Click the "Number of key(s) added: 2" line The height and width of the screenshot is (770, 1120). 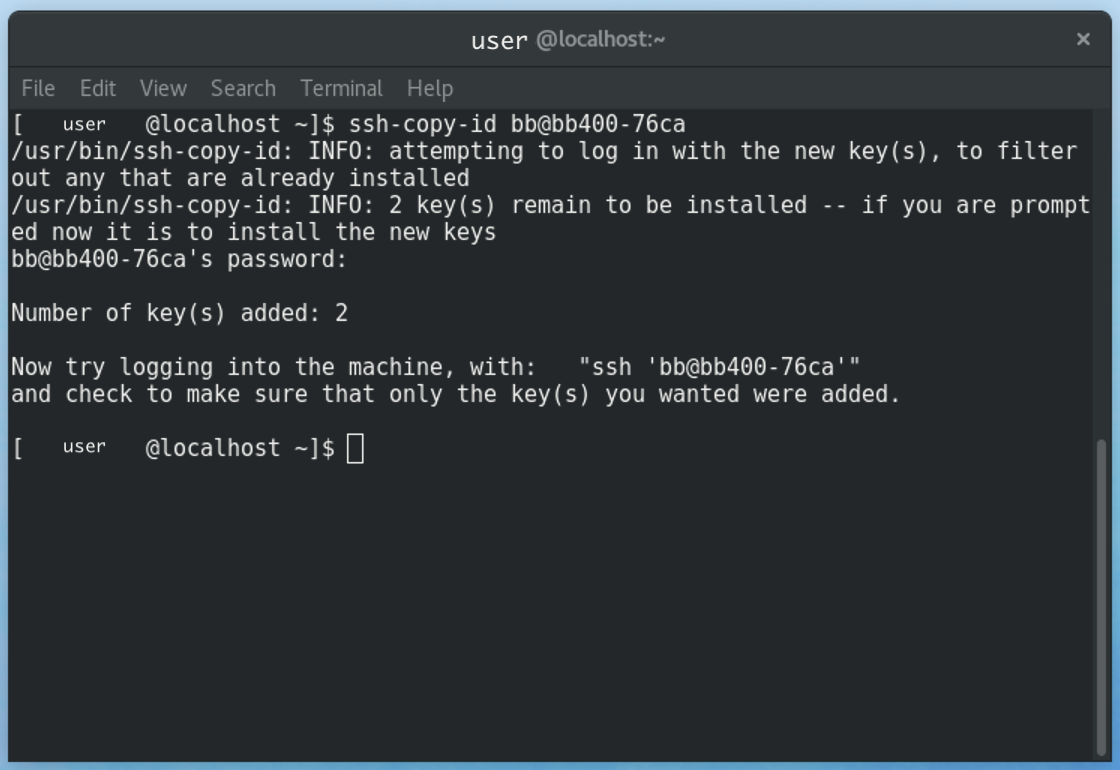point(180,314)
